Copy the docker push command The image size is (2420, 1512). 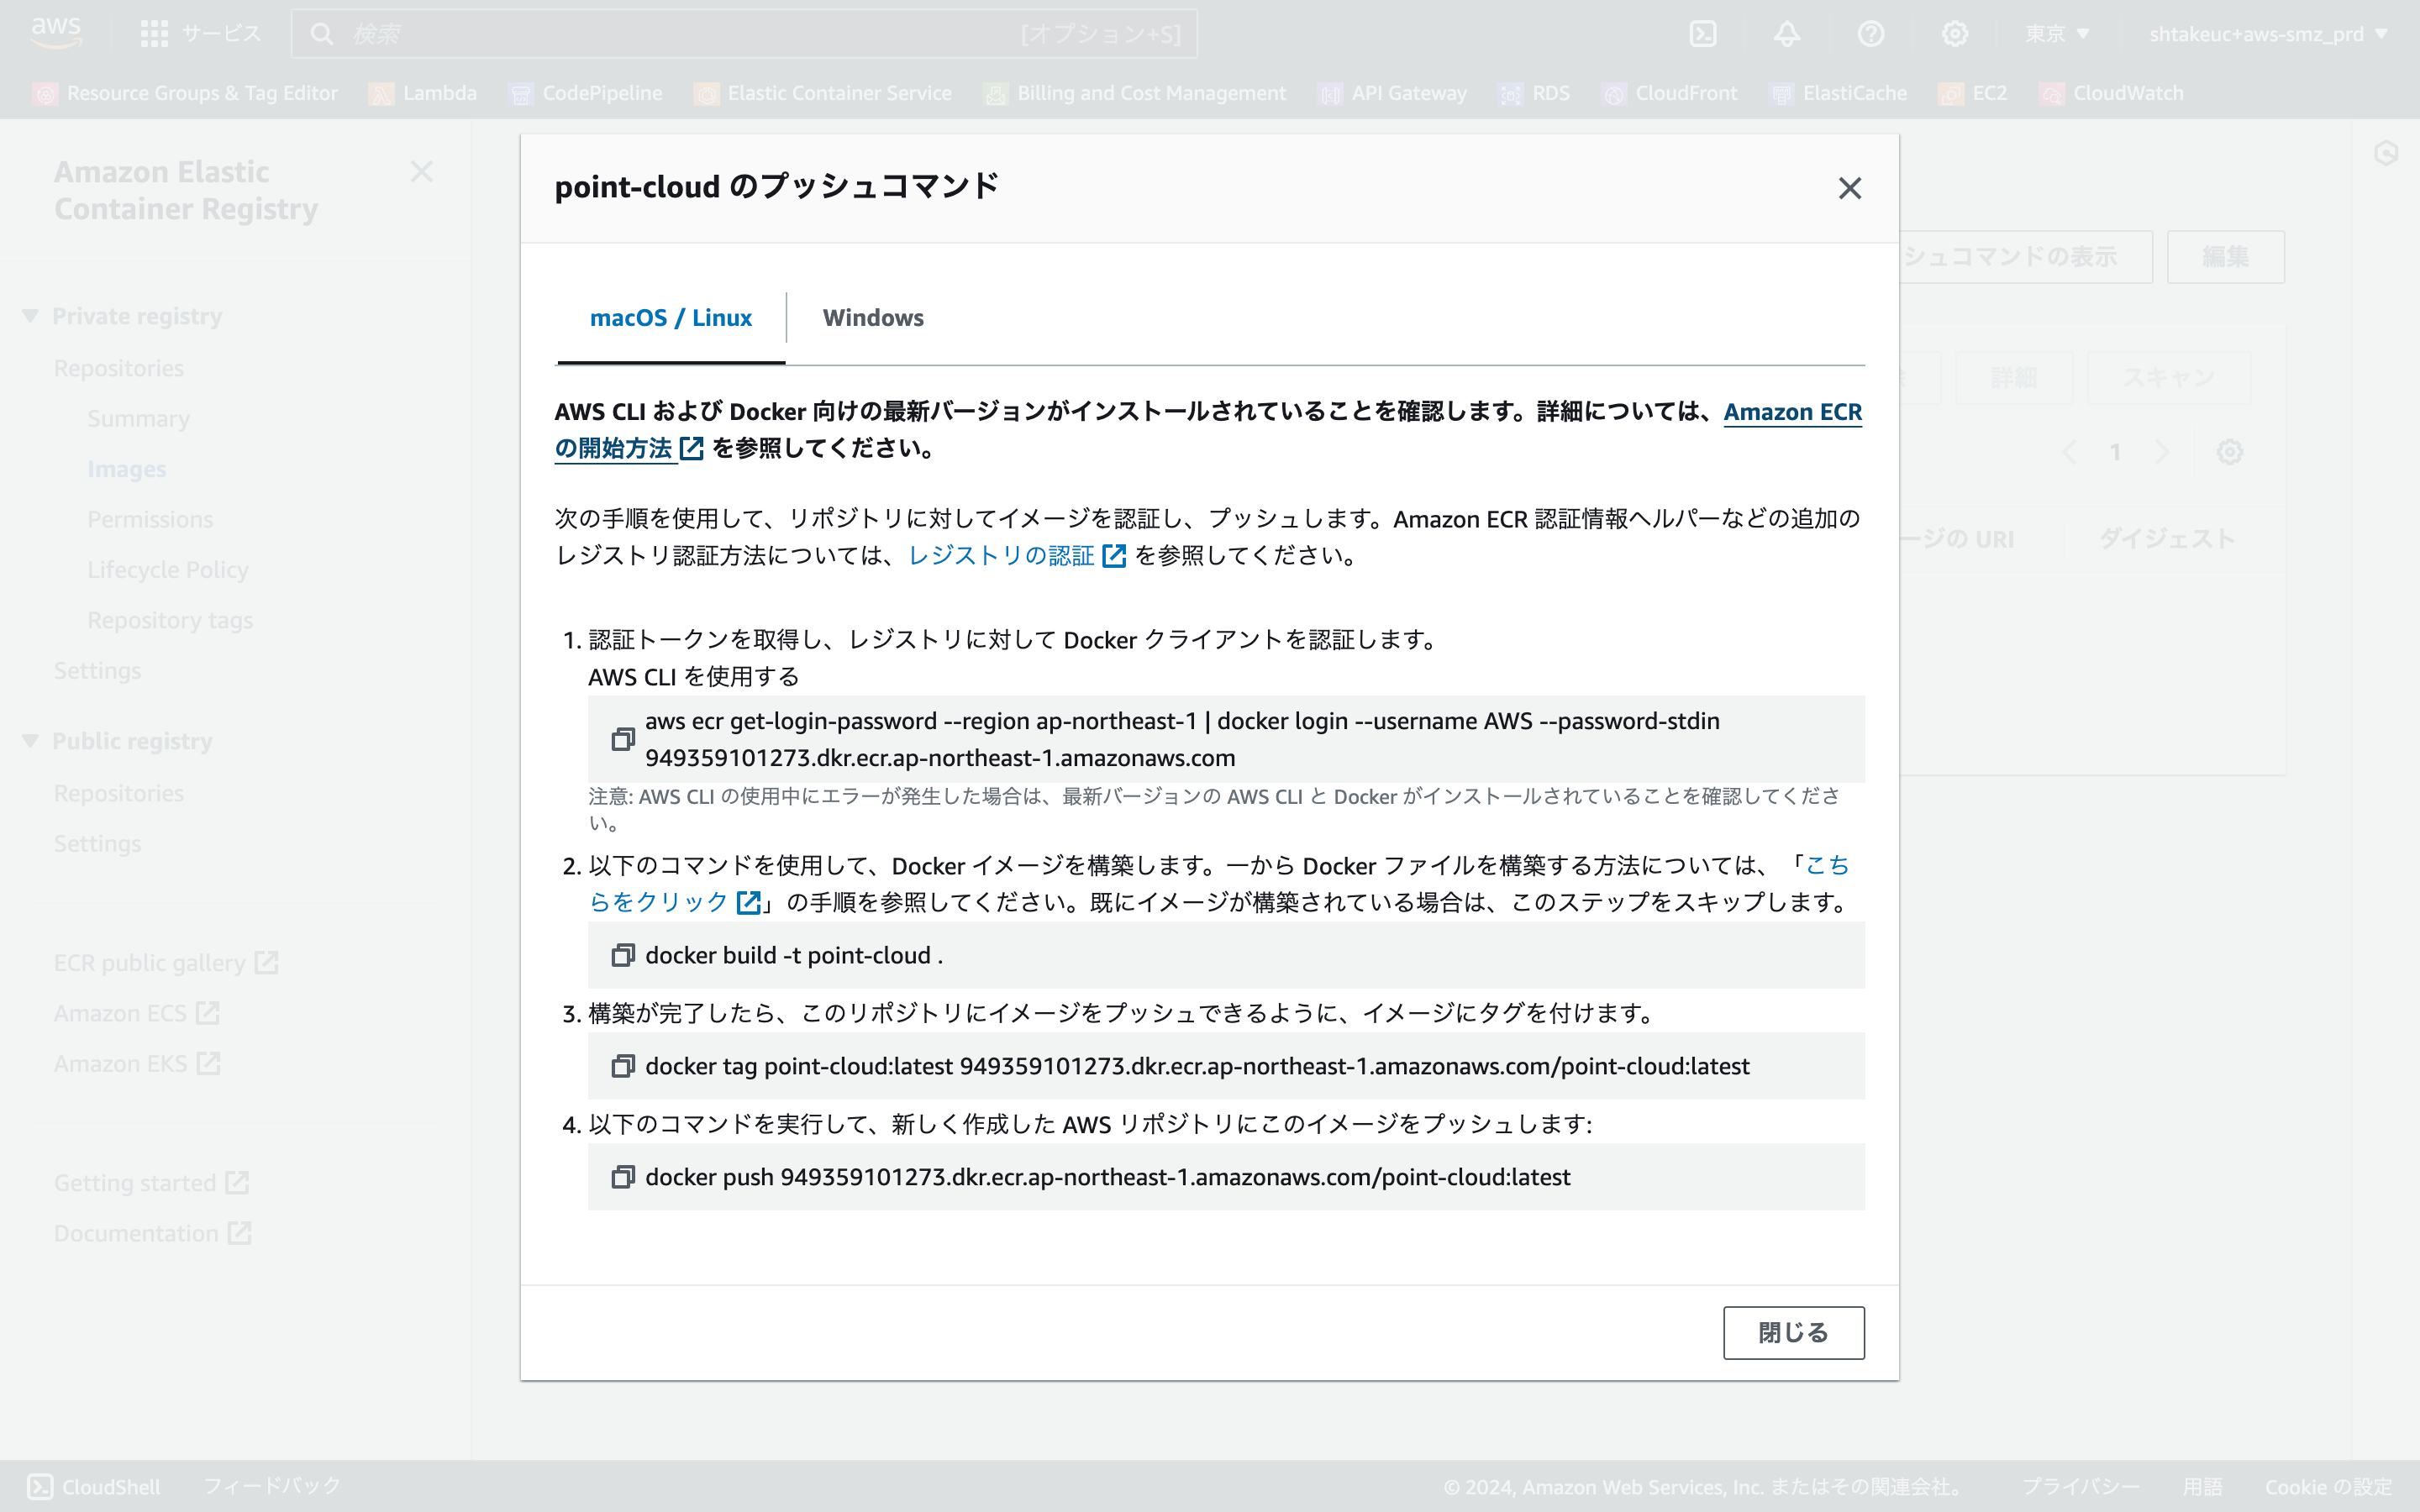pos(623,1177)
